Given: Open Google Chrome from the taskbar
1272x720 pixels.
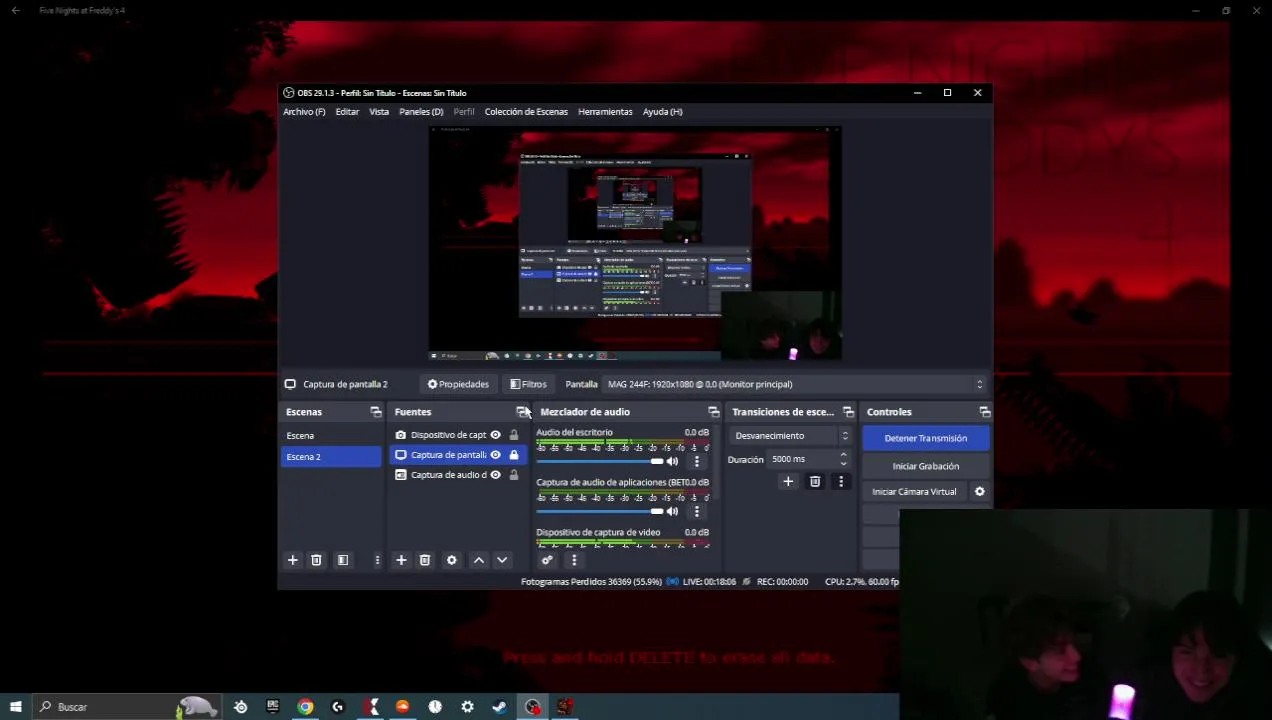Looking at the screenshot, I should click(x=305, y=707).
